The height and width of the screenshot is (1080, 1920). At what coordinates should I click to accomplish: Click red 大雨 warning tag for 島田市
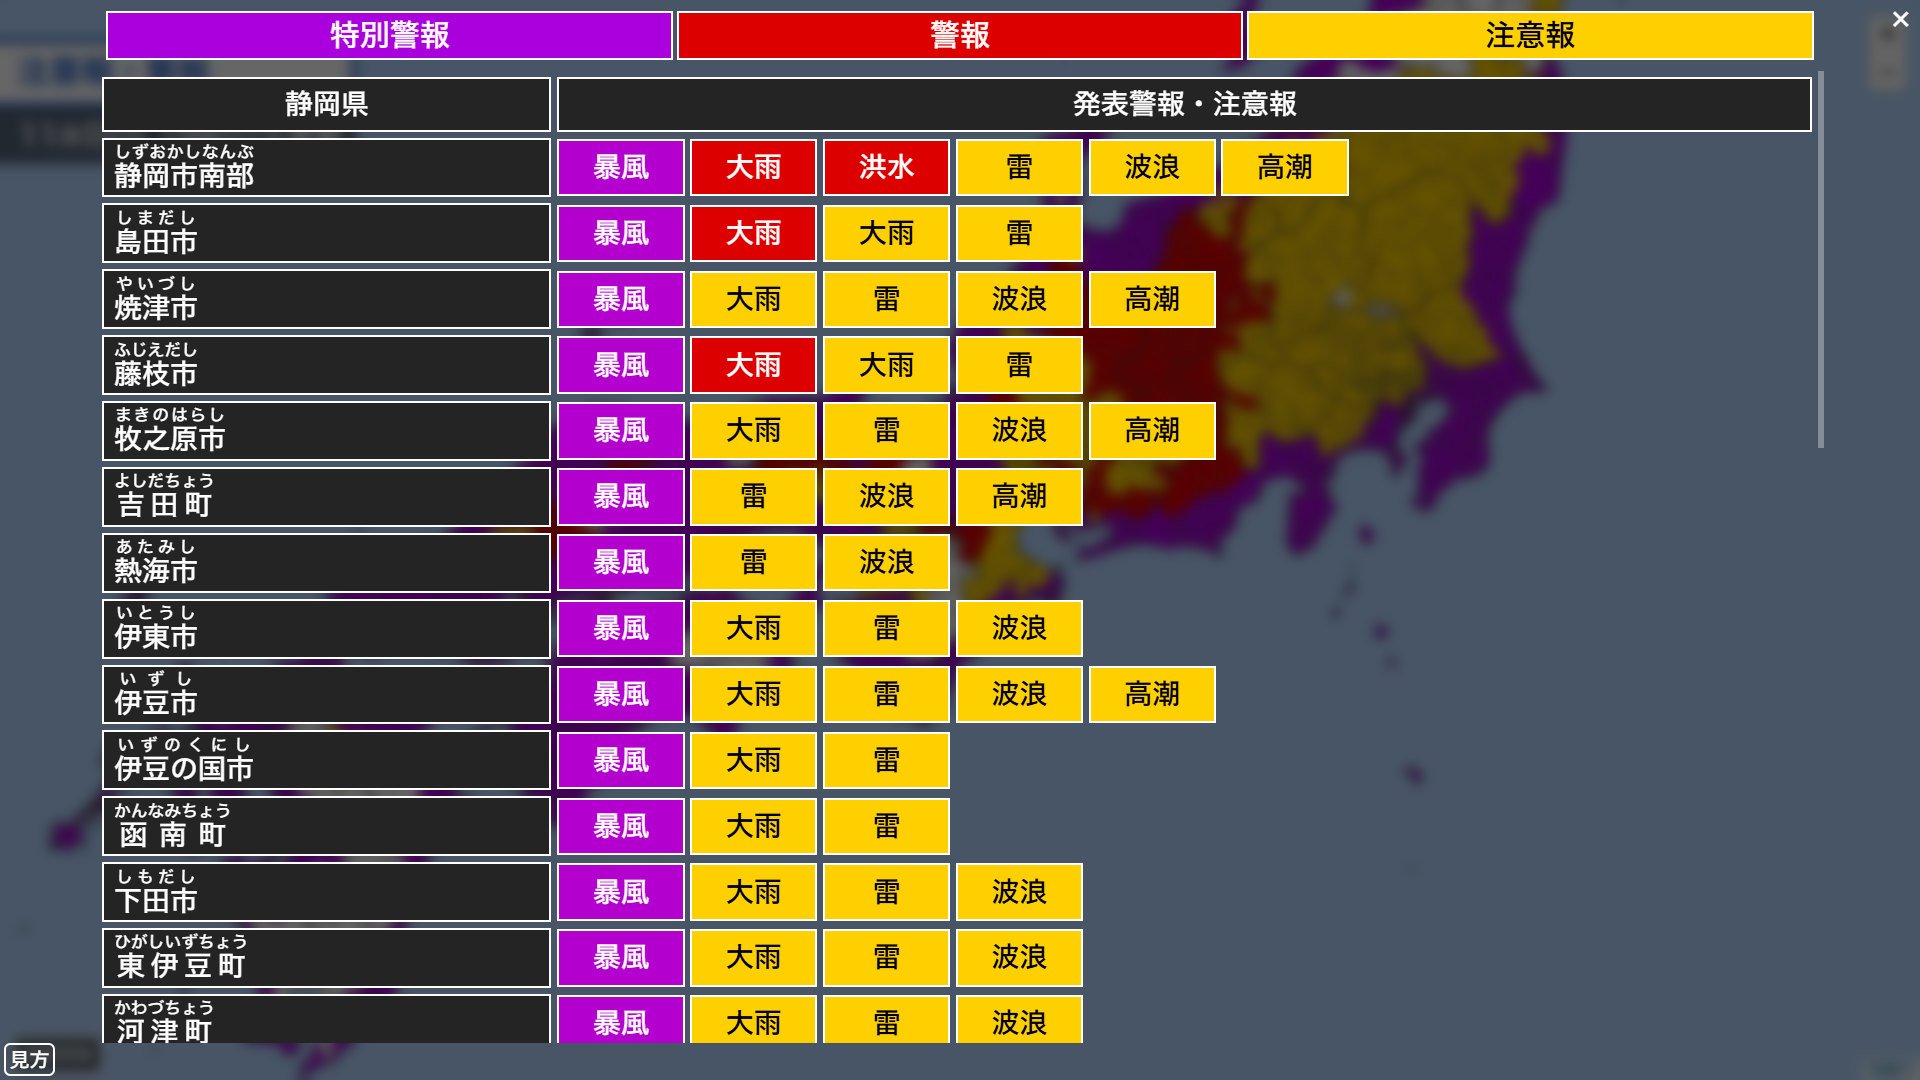coord(753,233)
